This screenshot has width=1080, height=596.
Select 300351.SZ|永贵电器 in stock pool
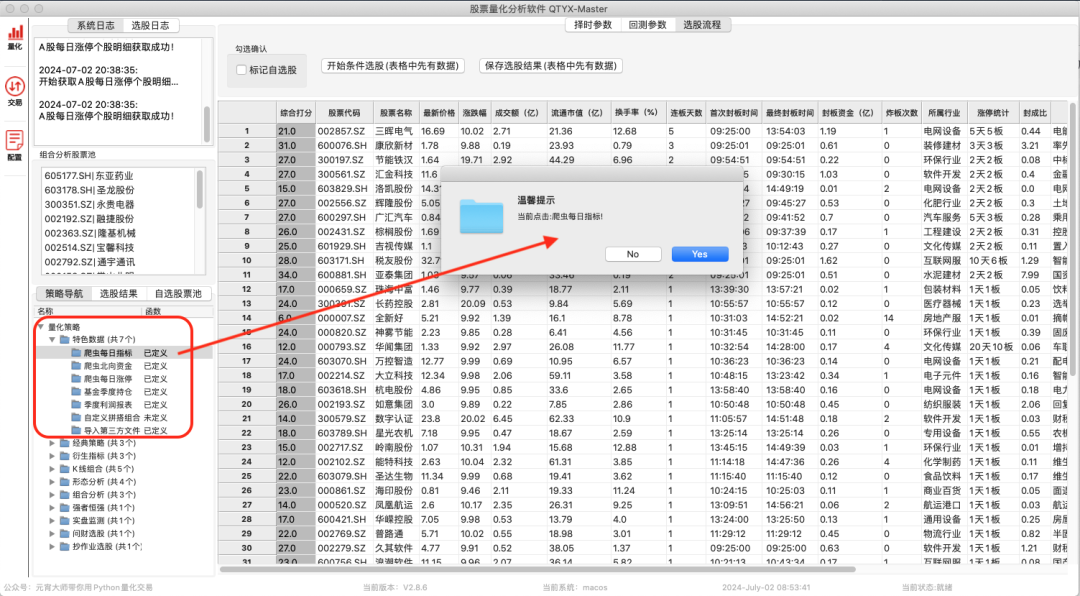tap(90, 205)
